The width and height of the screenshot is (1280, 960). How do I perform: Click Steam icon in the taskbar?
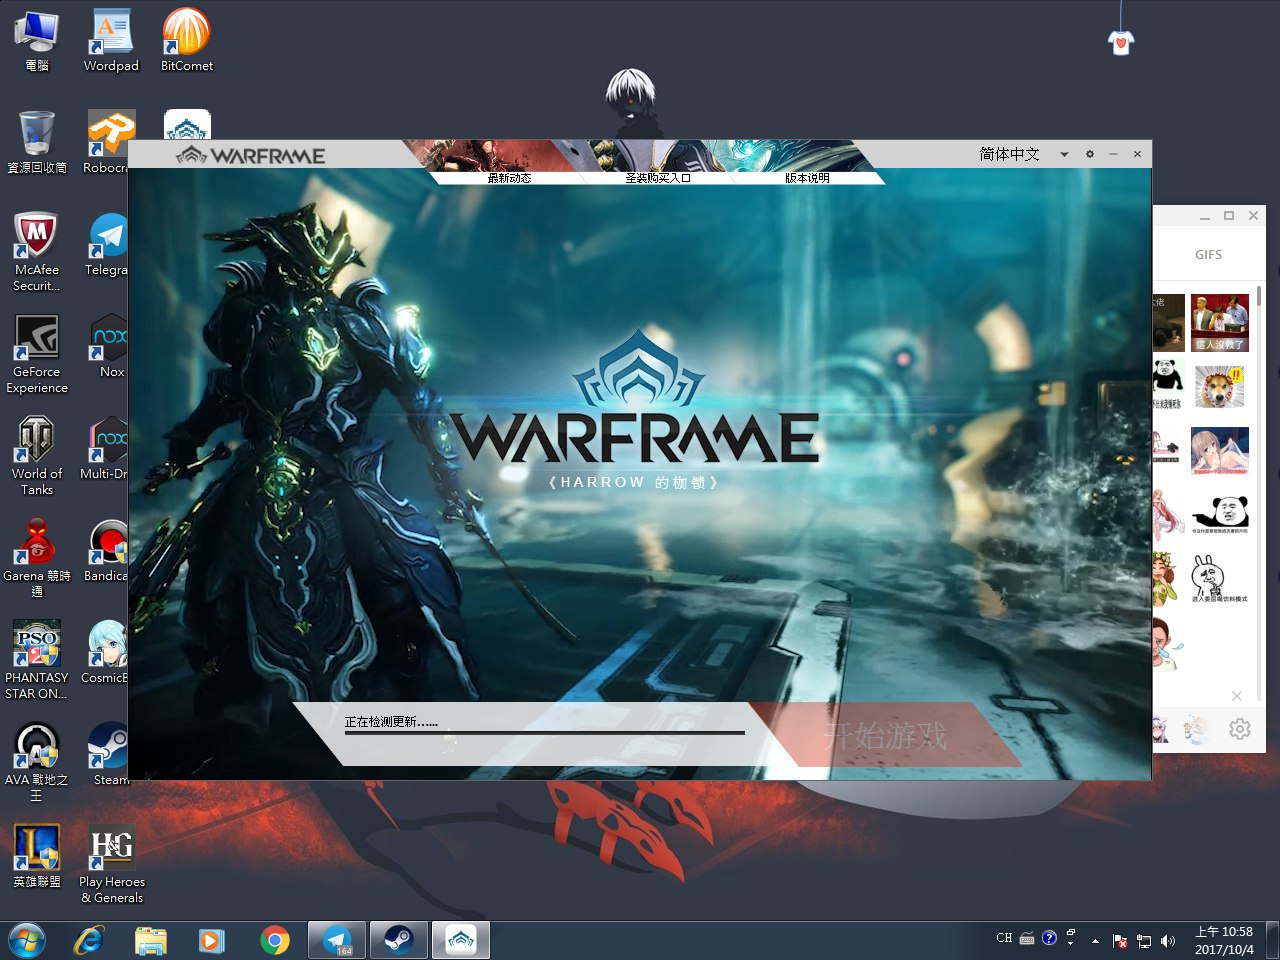(x=399, y=940)
